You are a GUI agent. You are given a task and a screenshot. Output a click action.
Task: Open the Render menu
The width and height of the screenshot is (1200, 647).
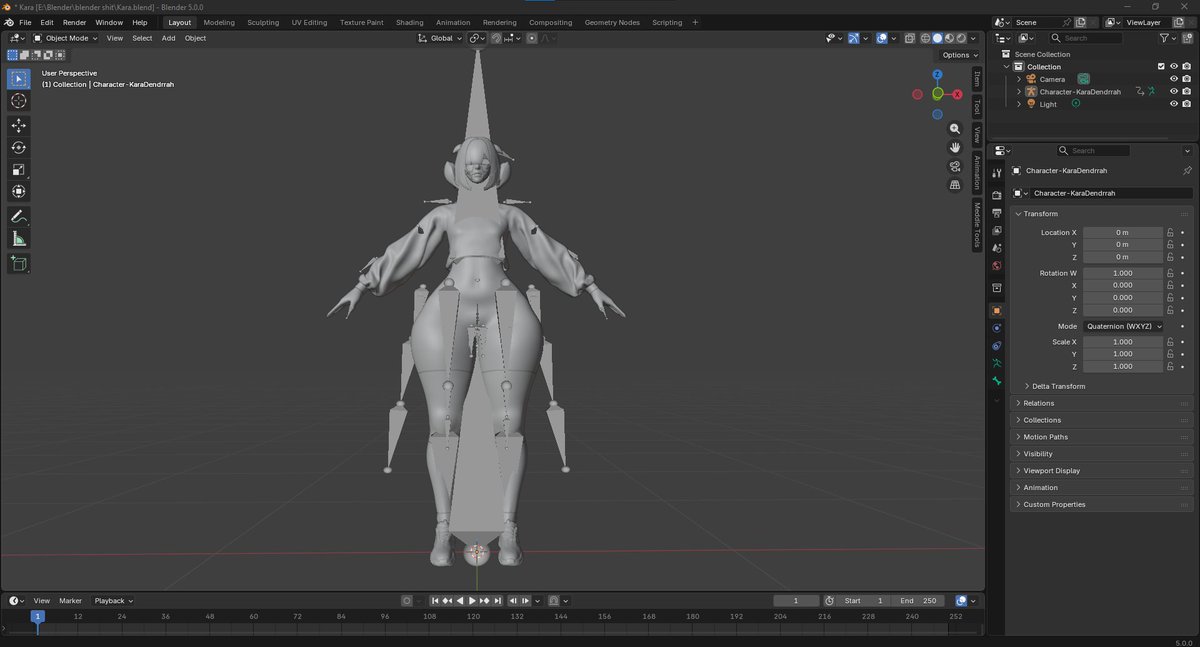(74, 22)
